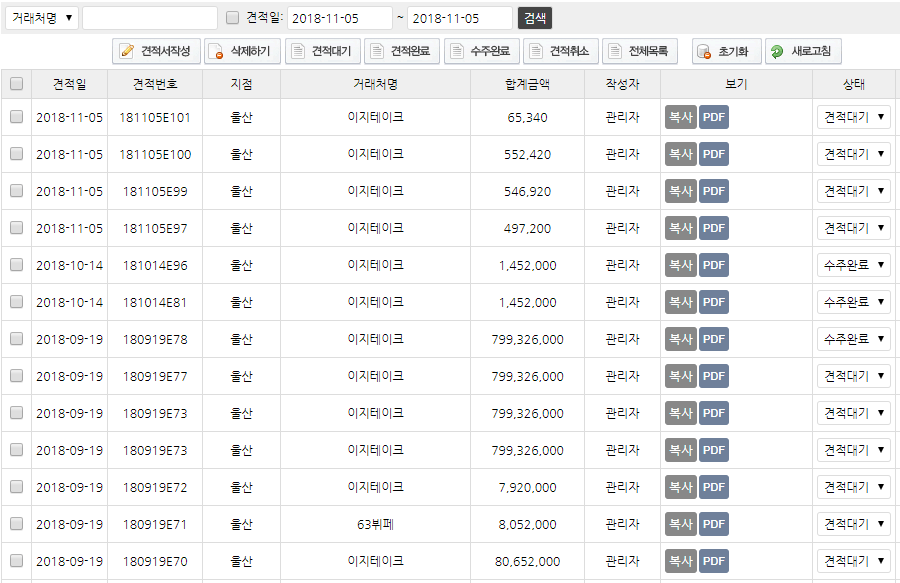Click amount 8,052,000 cell
The image size is (900, 583).
[x=527, y=524]
